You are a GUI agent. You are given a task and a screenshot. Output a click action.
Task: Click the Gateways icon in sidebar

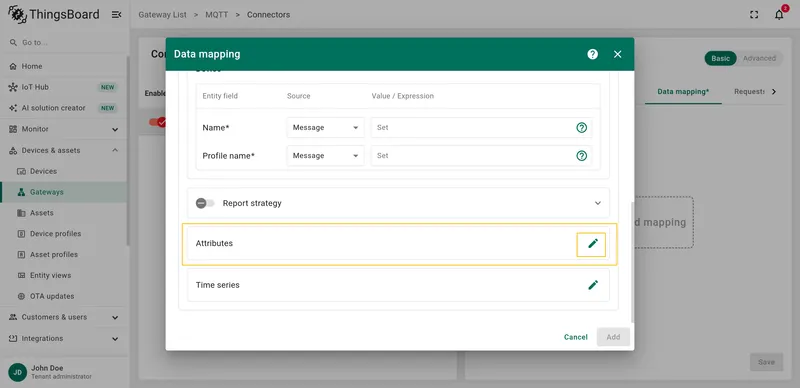[x=21, y=192]
